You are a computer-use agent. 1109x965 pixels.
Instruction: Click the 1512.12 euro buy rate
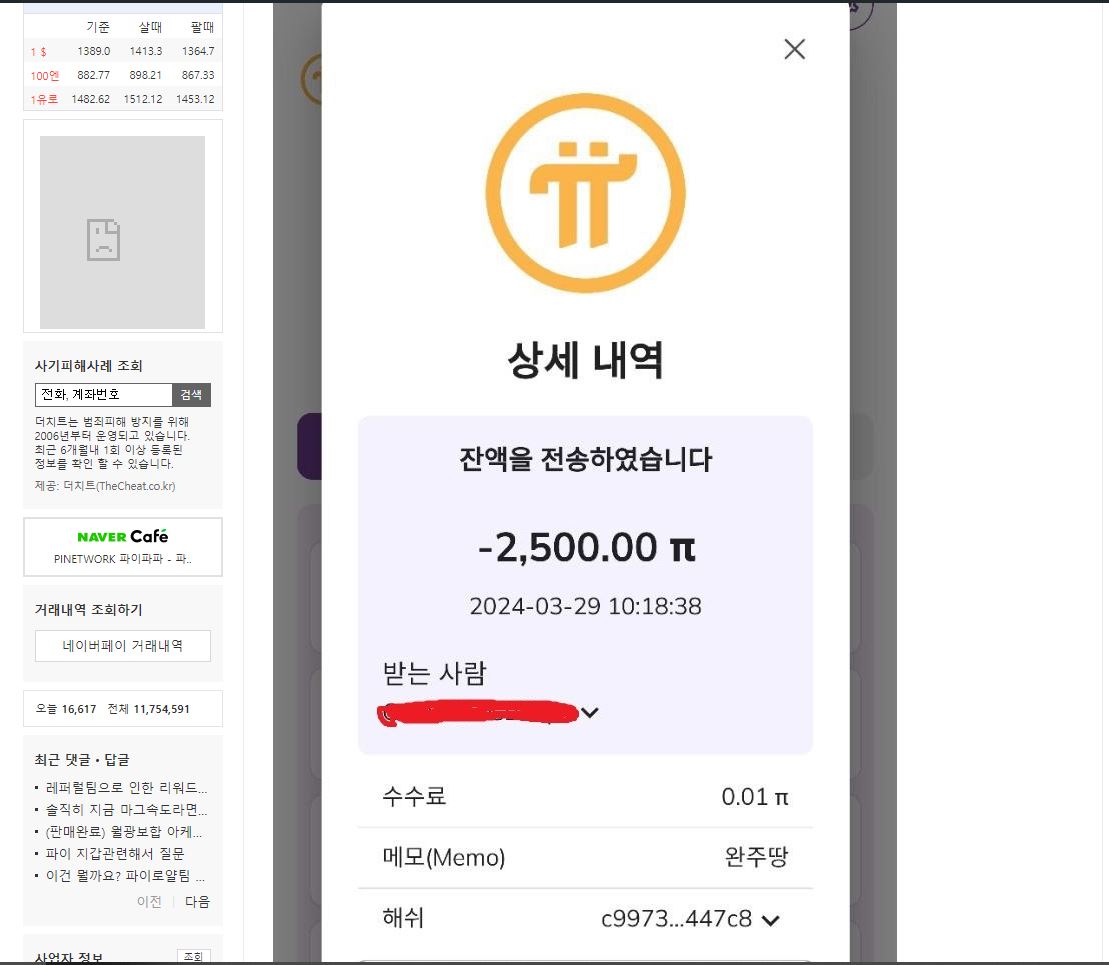coord(143,99)
